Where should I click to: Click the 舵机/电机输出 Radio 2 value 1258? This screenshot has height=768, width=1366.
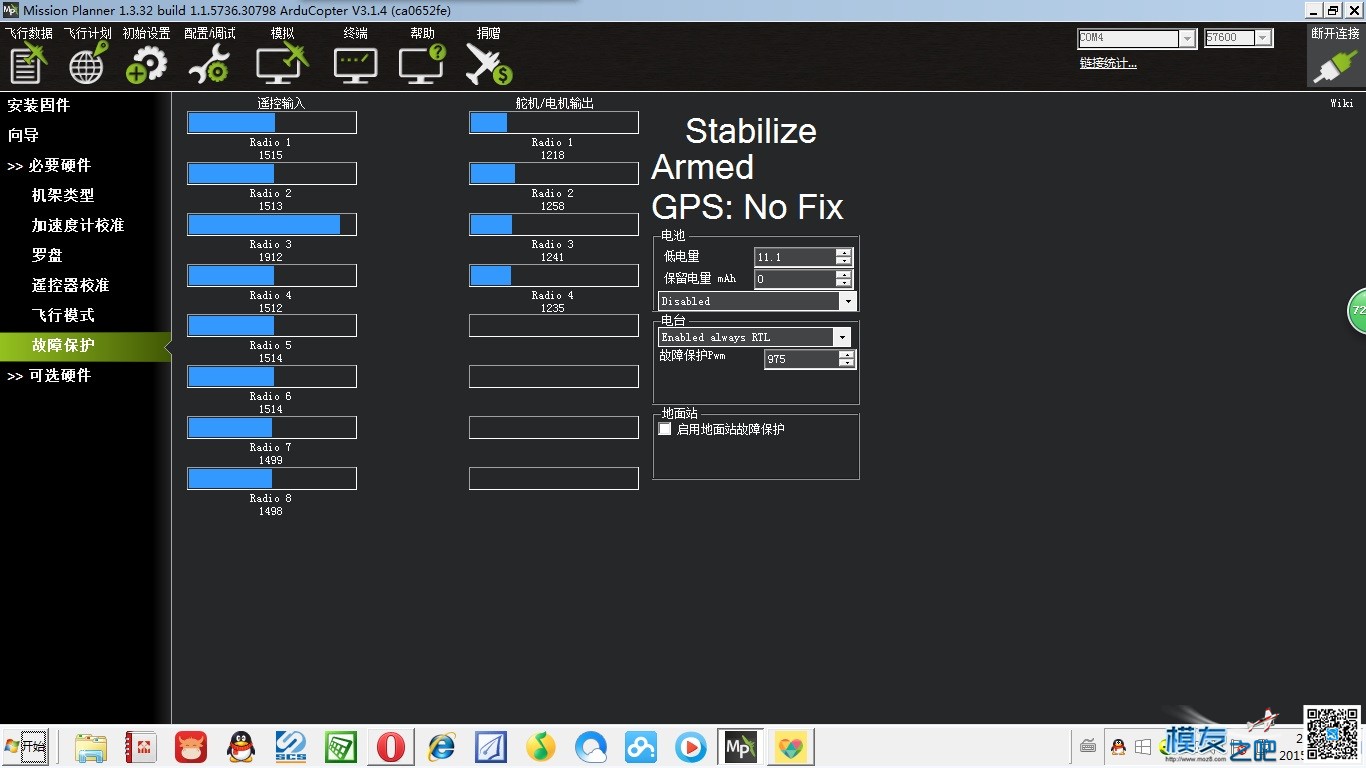click(x=552, y=206)
